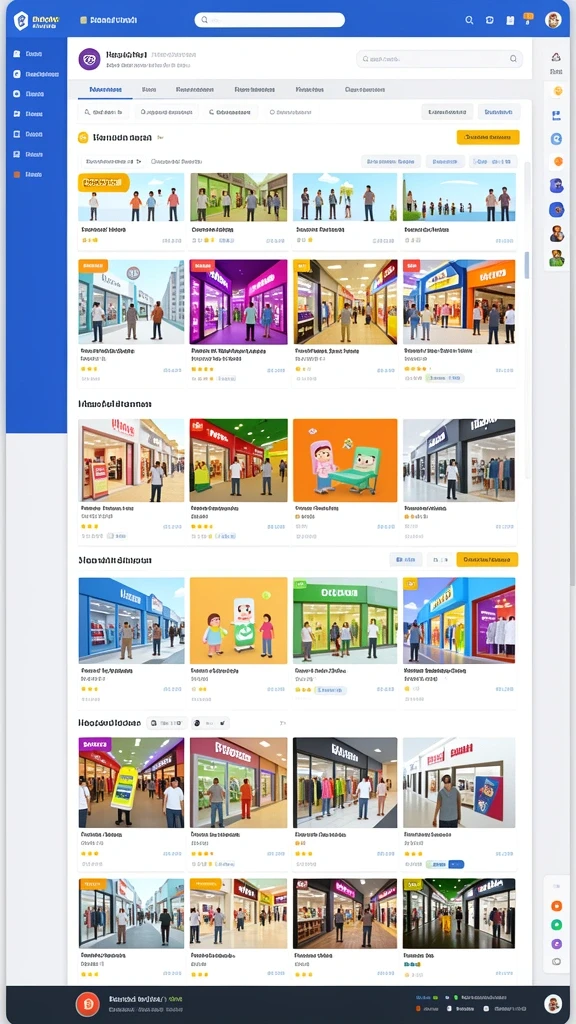Open the yellow circle icon in the right panel
This screenshot has height=1024, width=576.
point(557,91)
